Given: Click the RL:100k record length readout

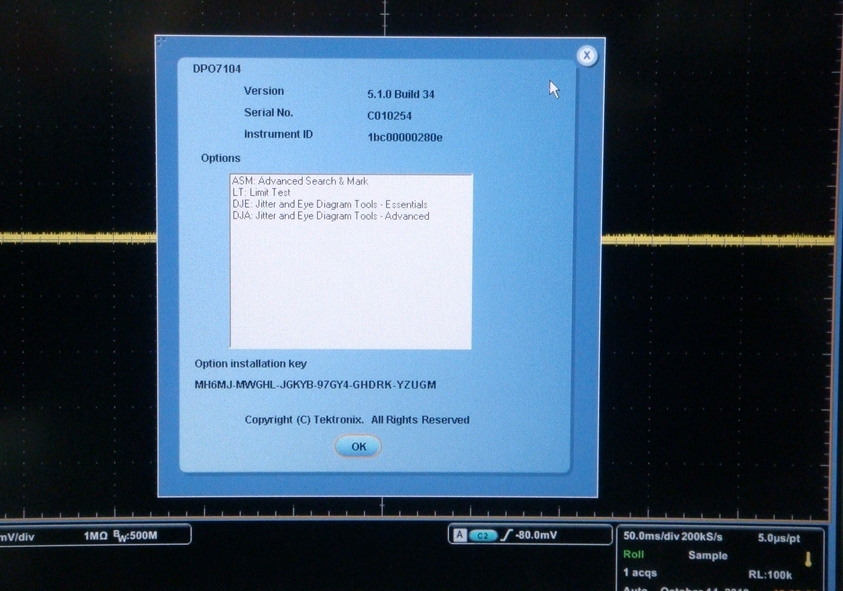Looking at the screenshot, I should tap(770, 575).
